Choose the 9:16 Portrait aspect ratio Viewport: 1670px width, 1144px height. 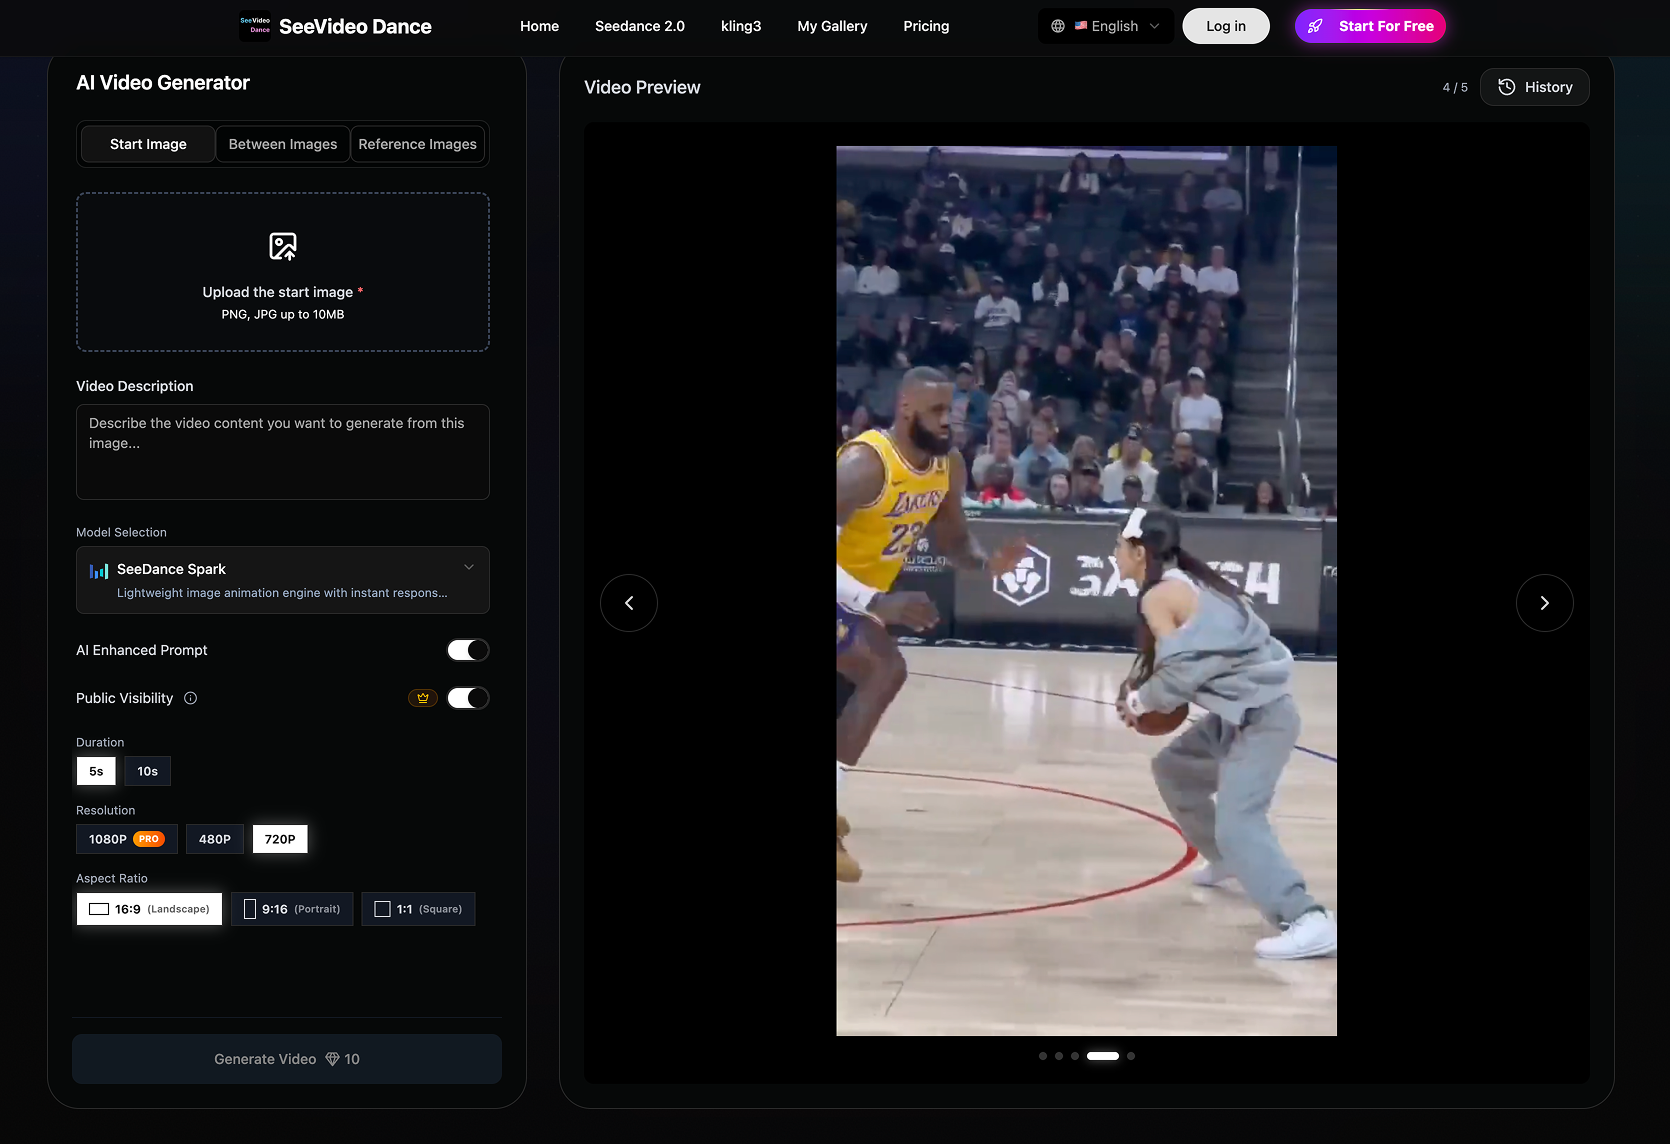click(x=292, y=909)
